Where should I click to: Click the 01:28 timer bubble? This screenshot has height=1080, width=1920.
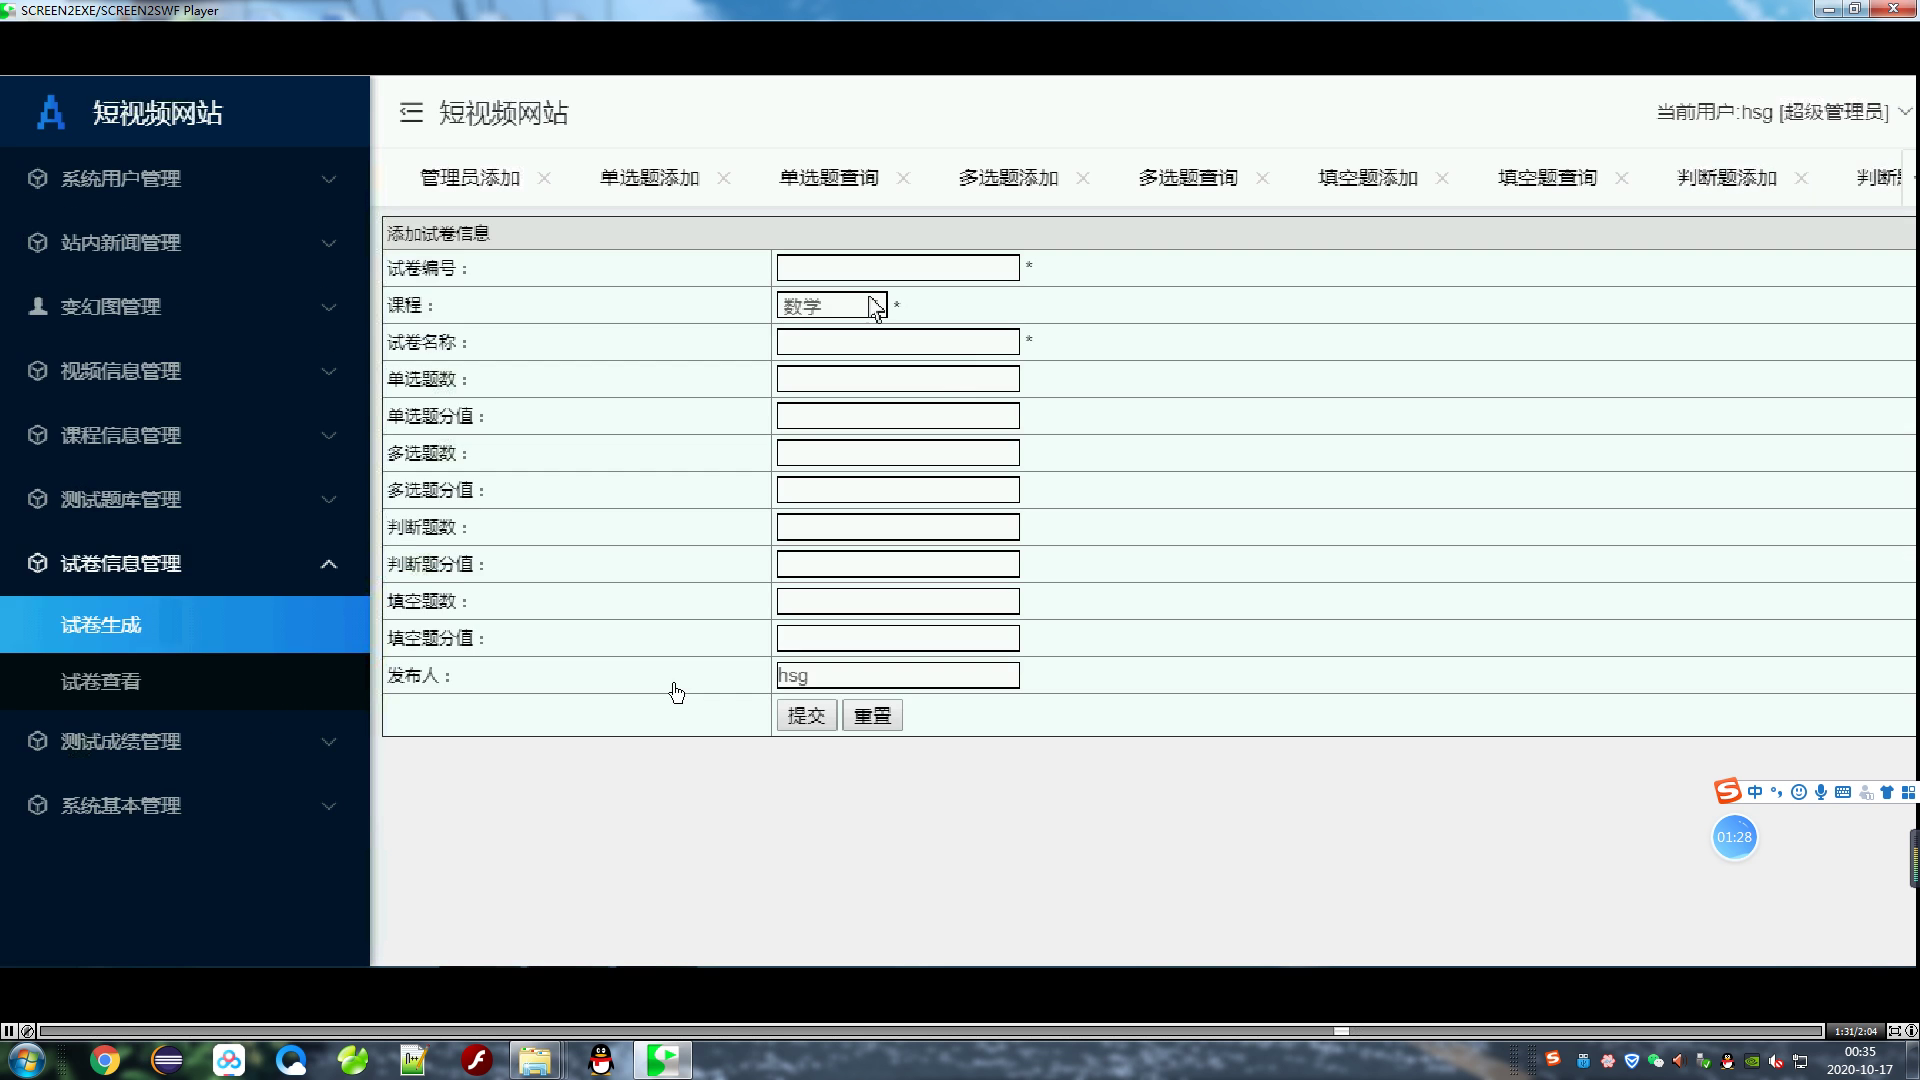coord(1734,837)
